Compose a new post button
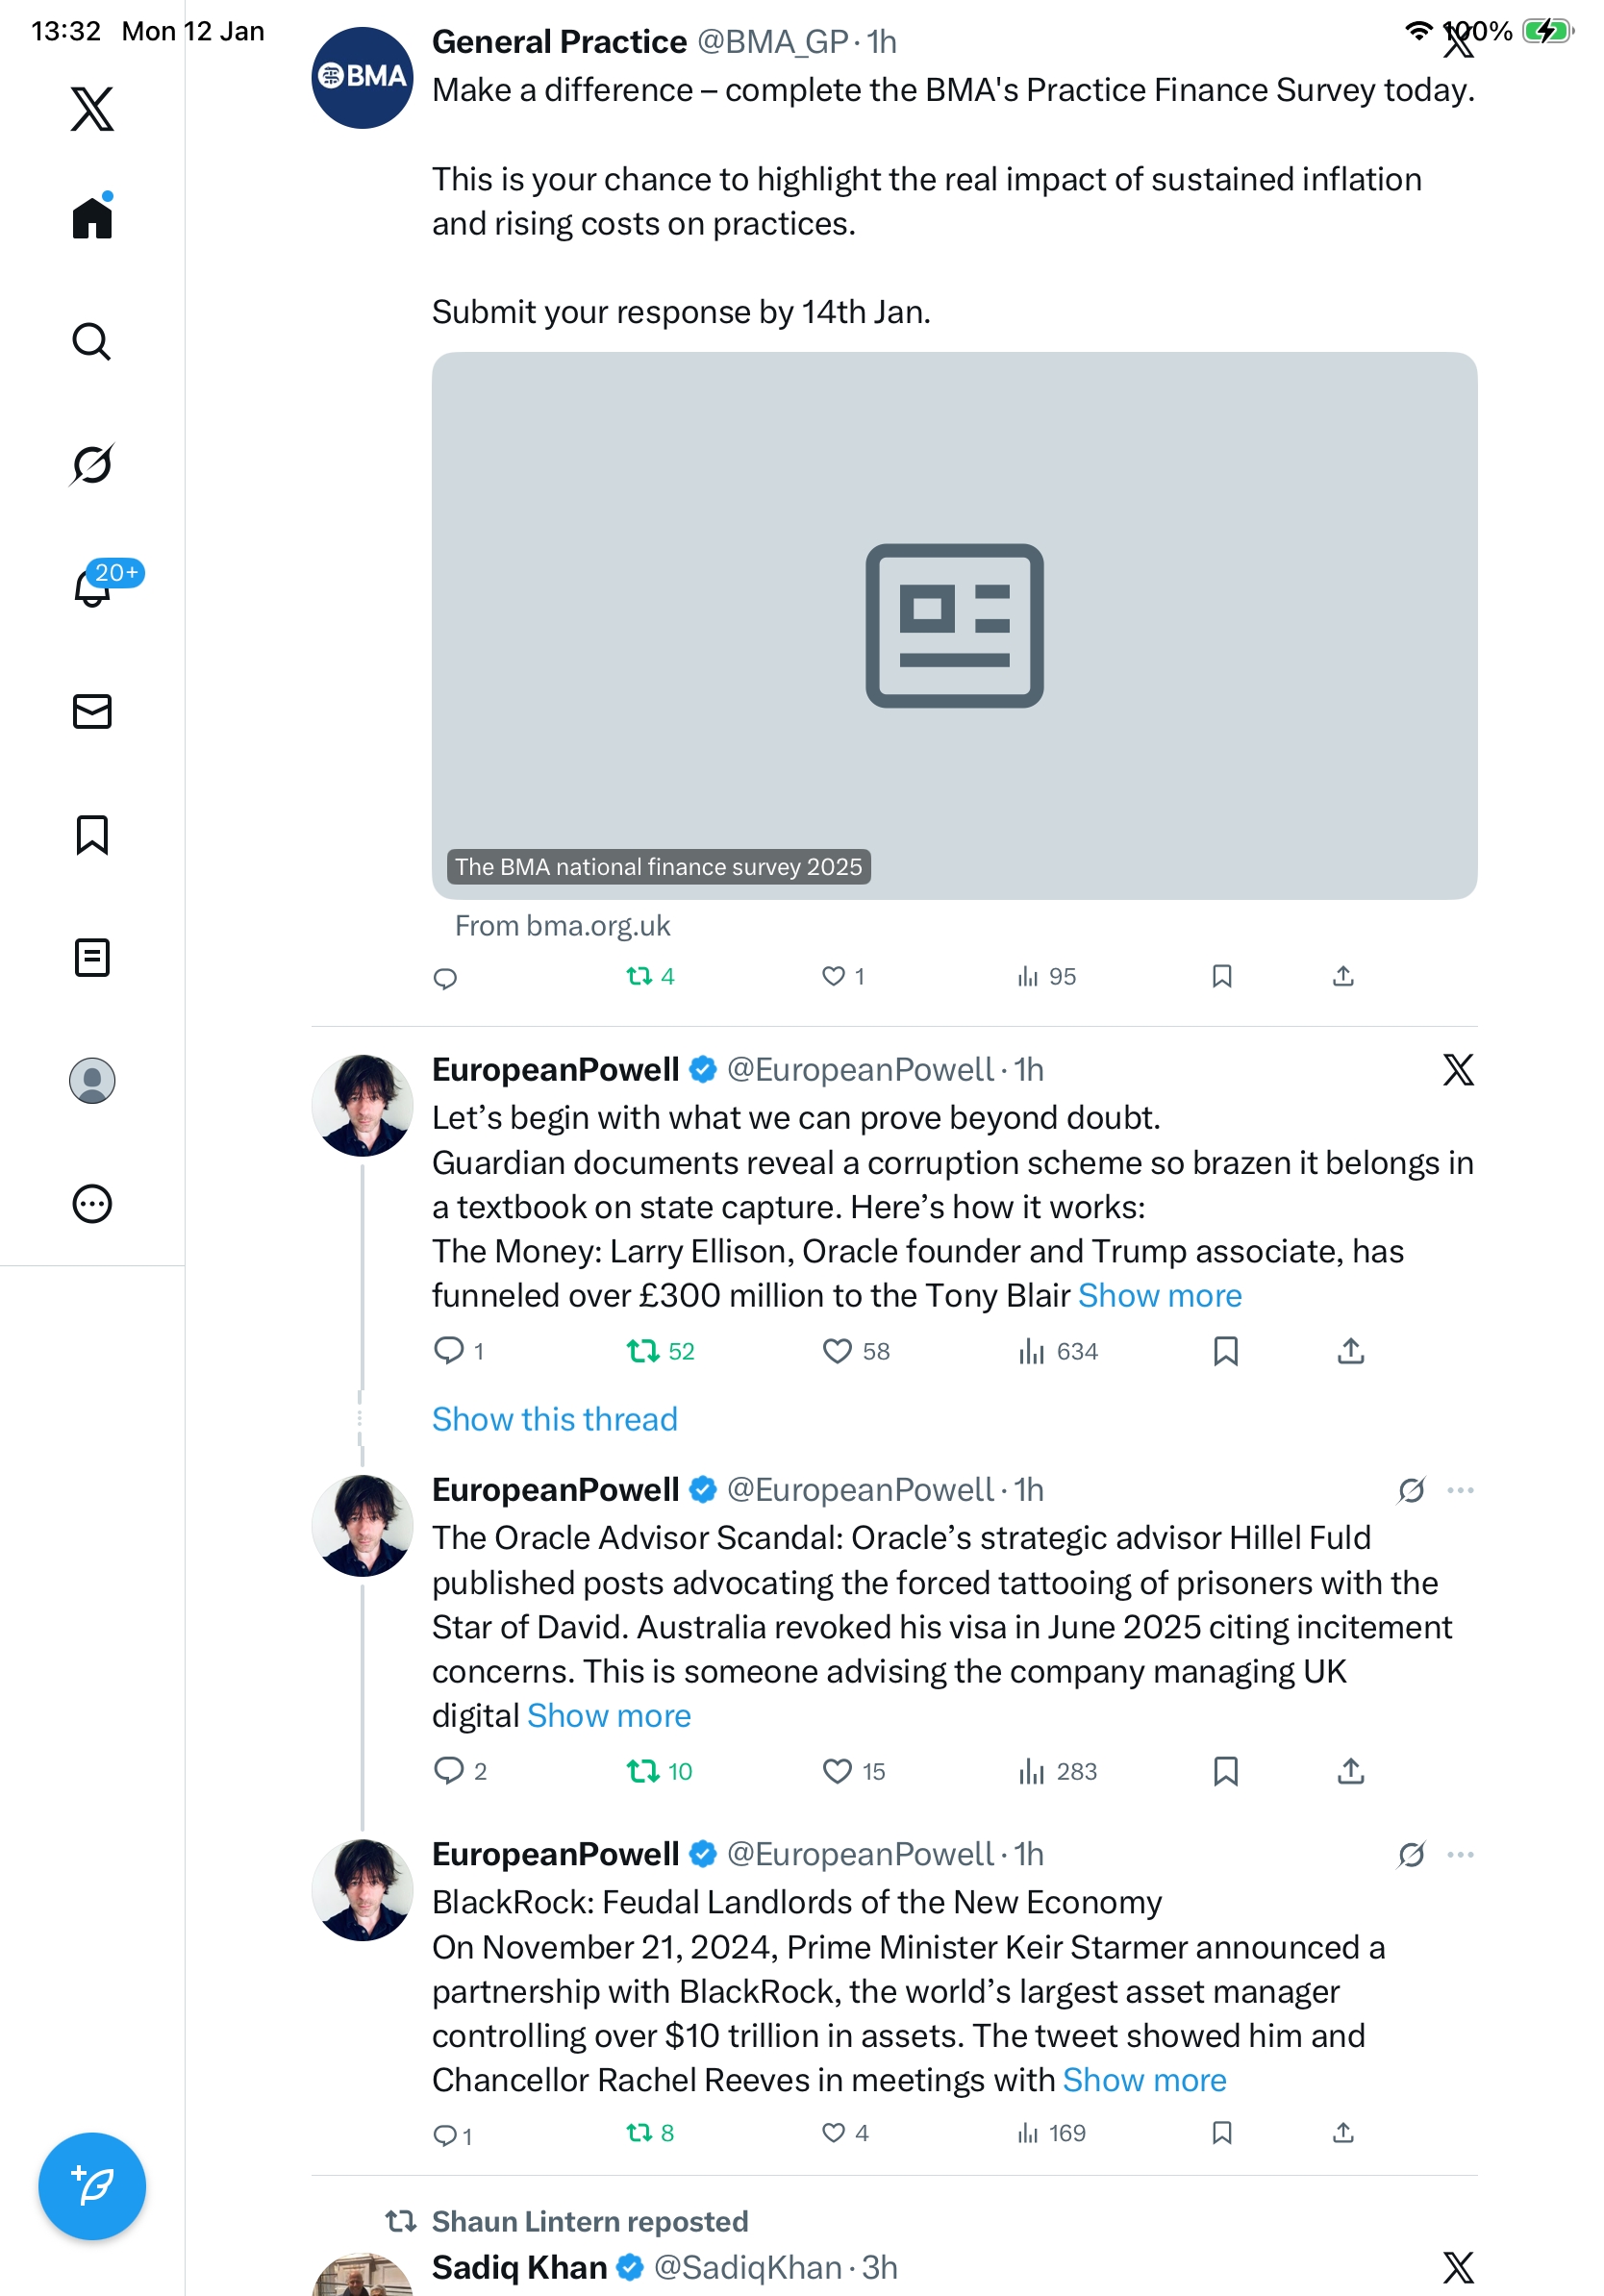 click(x=92, y=2186)
